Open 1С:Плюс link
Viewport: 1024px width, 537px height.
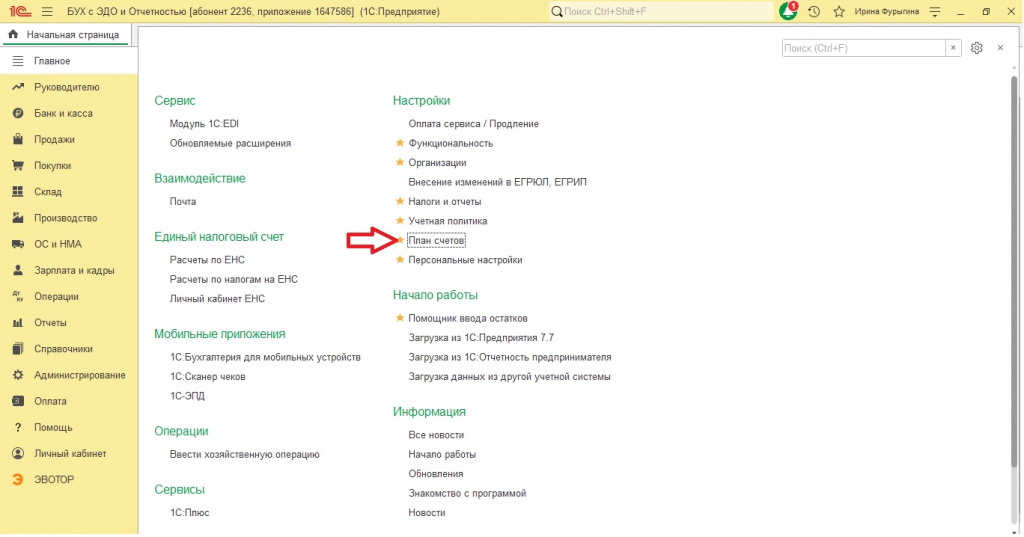[x=189, y=513]
